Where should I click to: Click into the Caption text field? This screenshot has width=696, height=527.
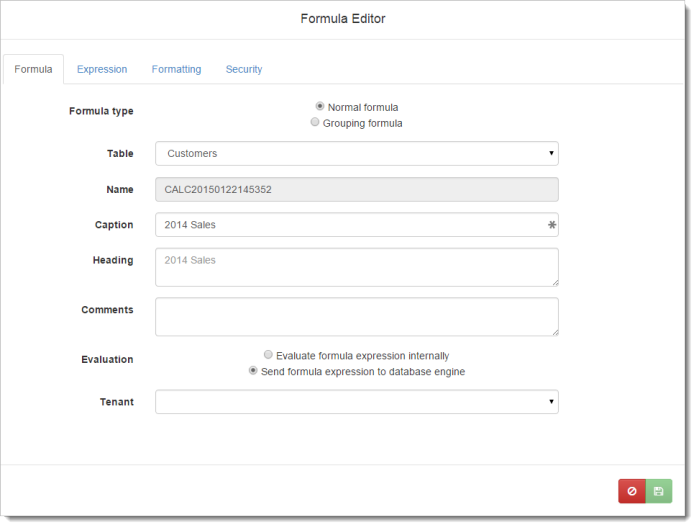click(350, 225)
